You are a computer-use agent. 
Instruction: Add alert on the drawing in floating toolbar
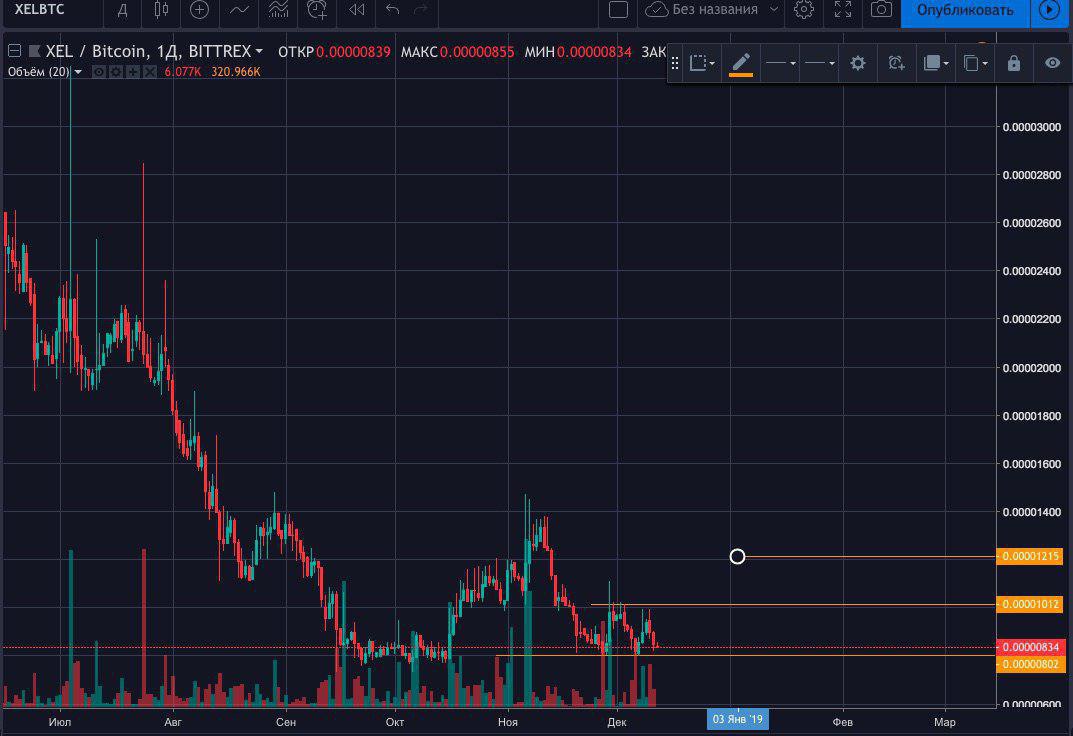[x=896, y=64]
